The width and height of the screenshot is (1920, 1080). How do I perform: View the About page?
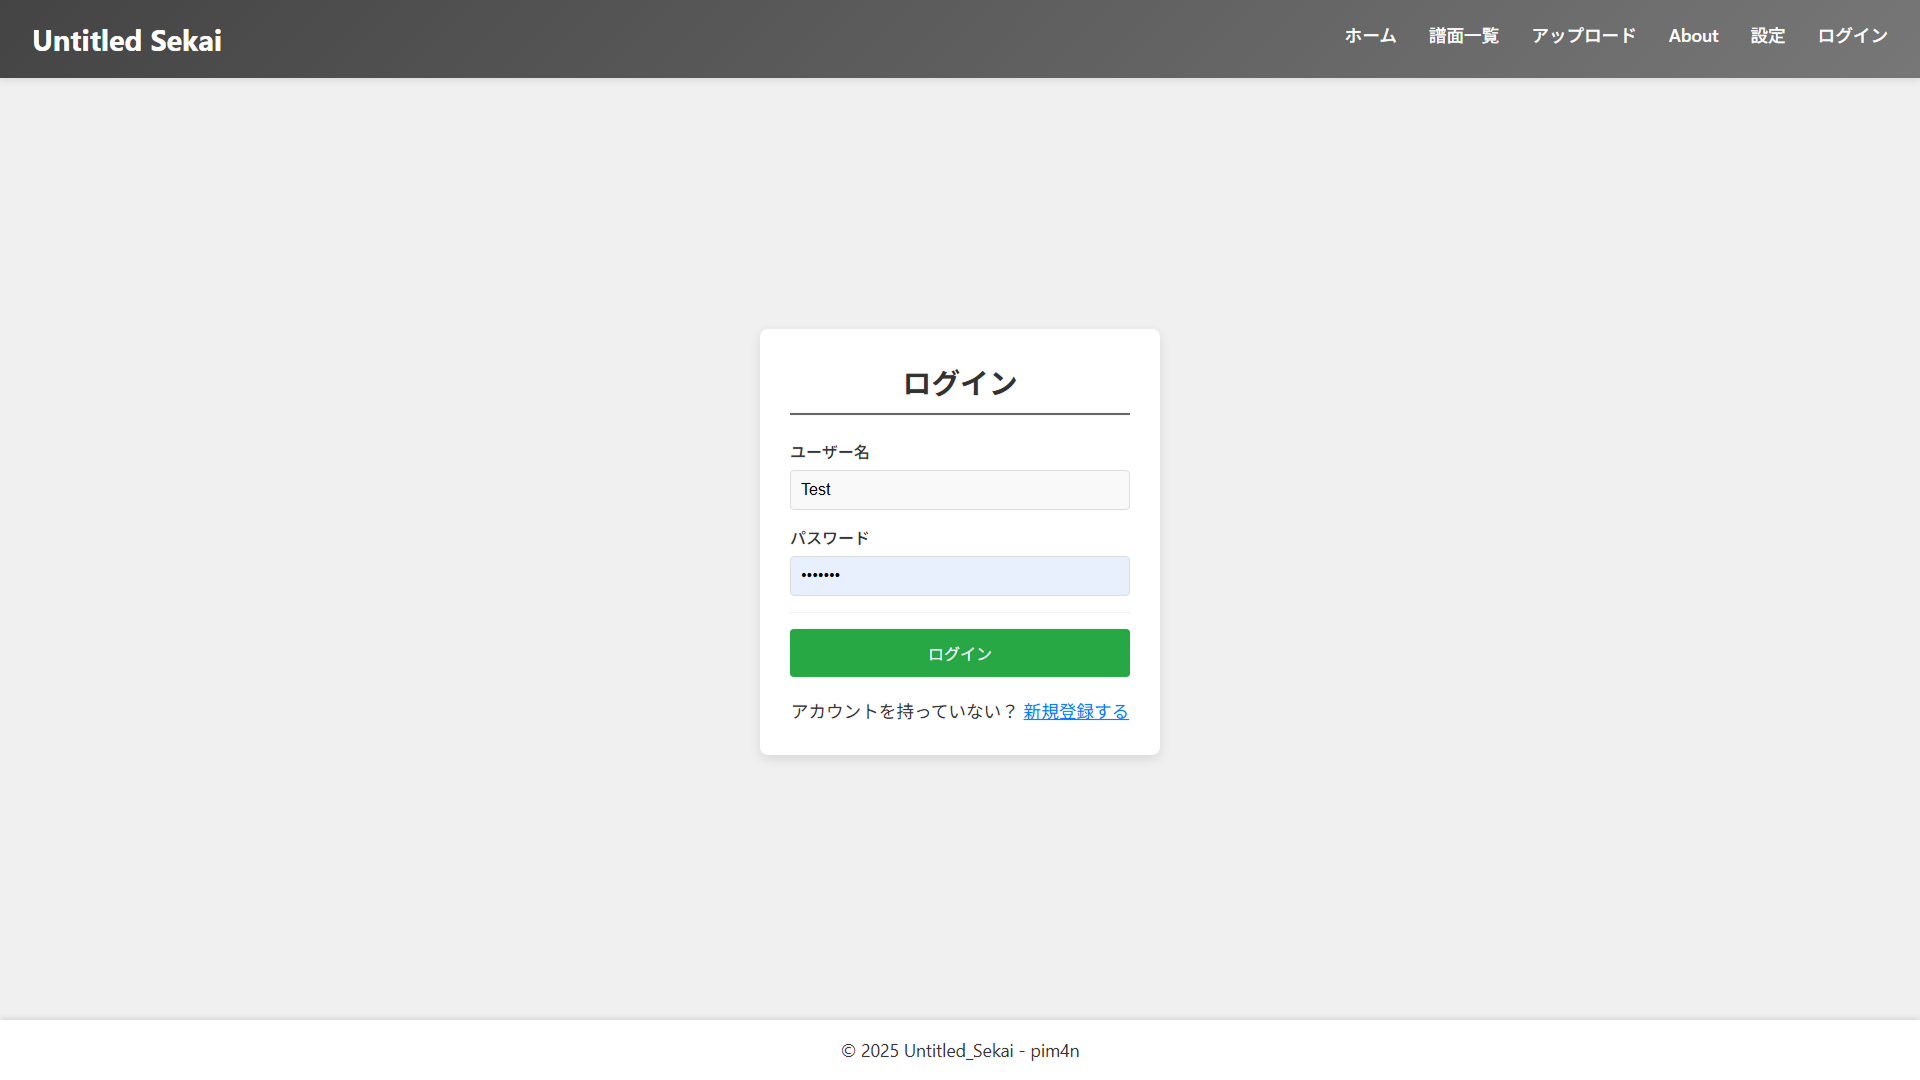1693,36
